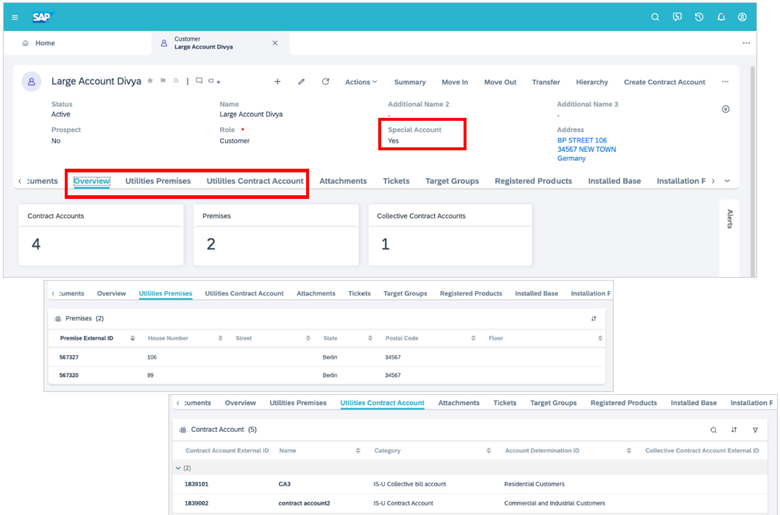This screenshot has height=515, width=780.
Task: Collapse the (2) group row in the Contract Account list
Action: 178,468
